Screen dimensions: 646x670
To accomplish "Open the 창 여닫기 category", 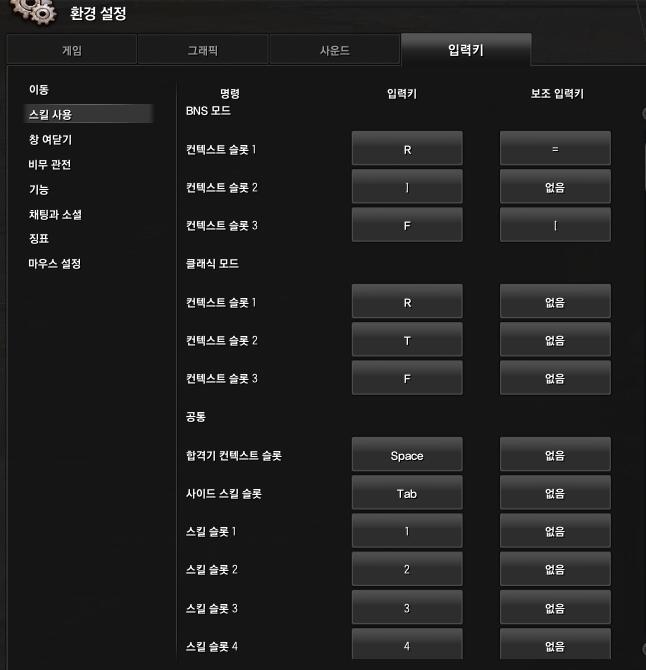I will pos(50,140).
